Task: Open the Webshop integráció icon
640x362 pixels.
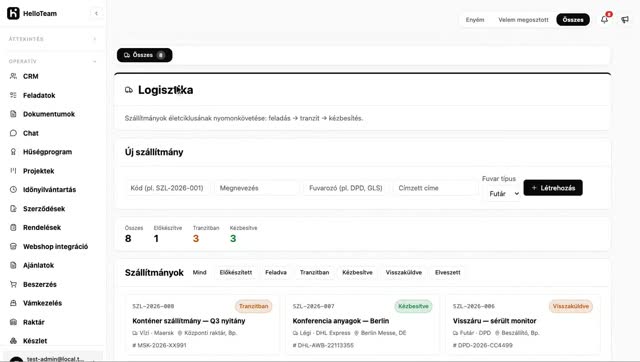Action: tap(13, 246)
